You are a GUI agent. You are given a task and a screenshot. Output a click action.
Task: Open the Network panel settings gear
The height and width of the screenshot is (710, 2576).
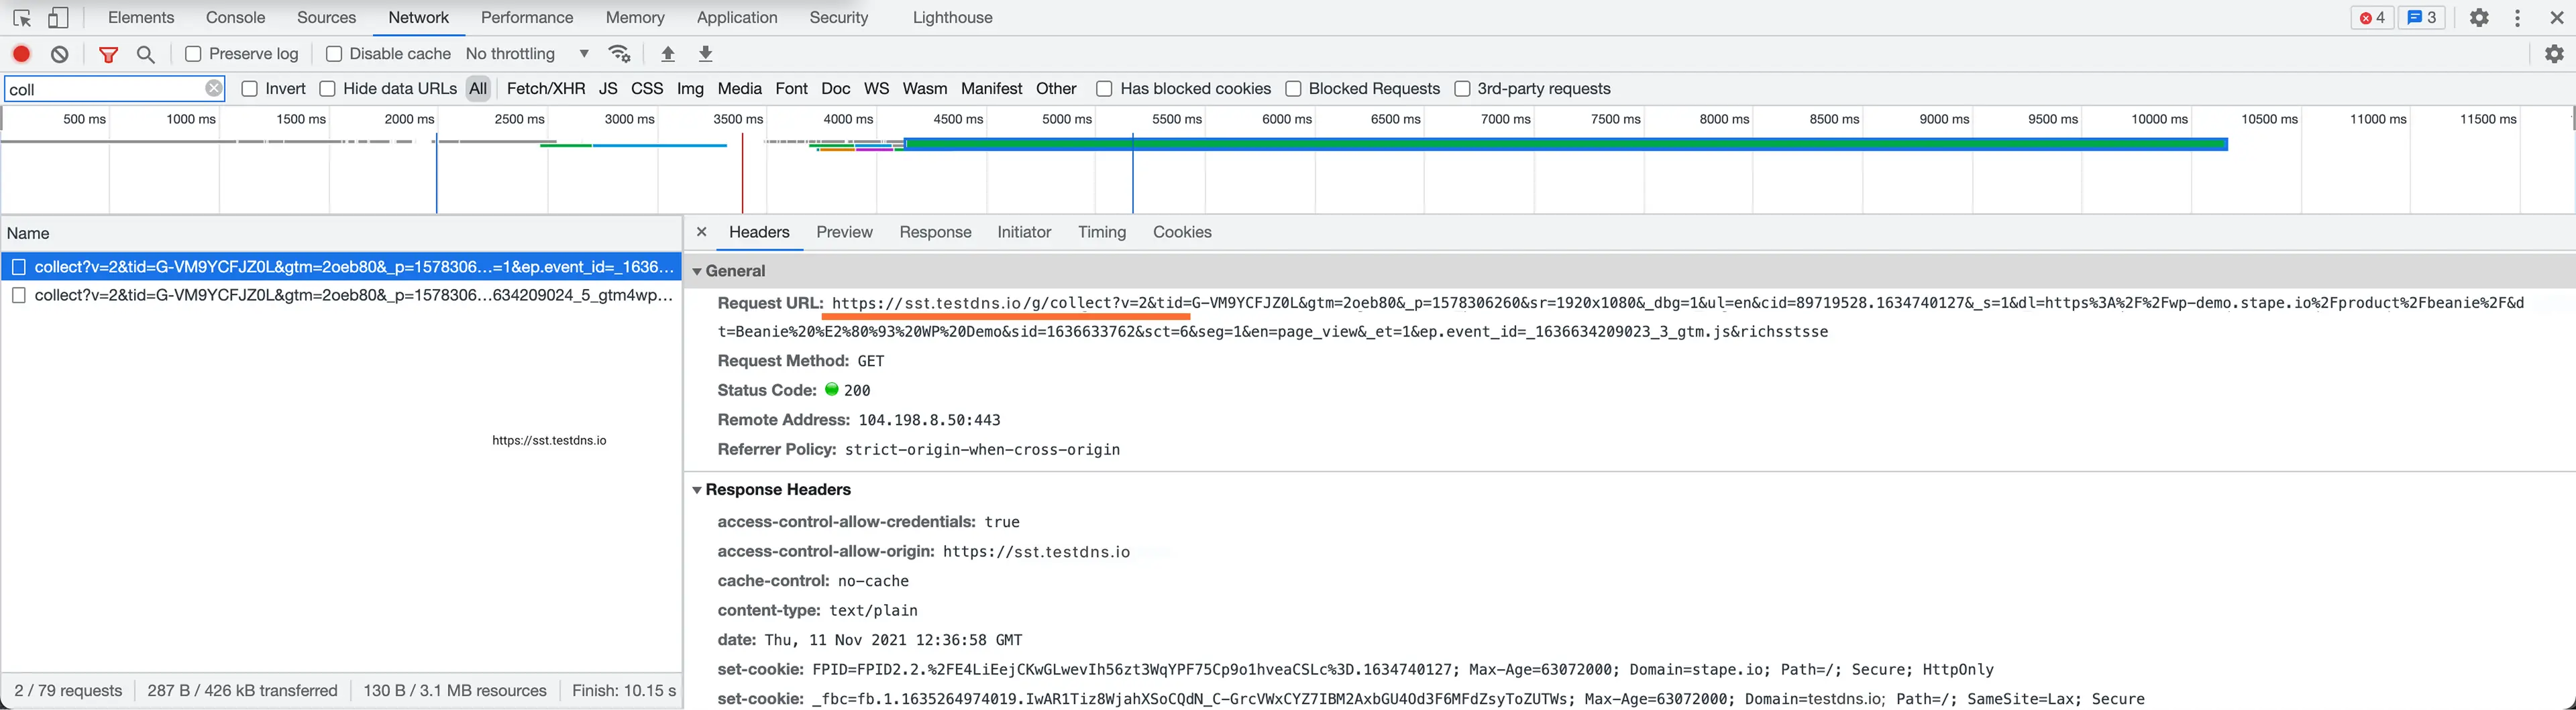click(x=2555, y=54)
